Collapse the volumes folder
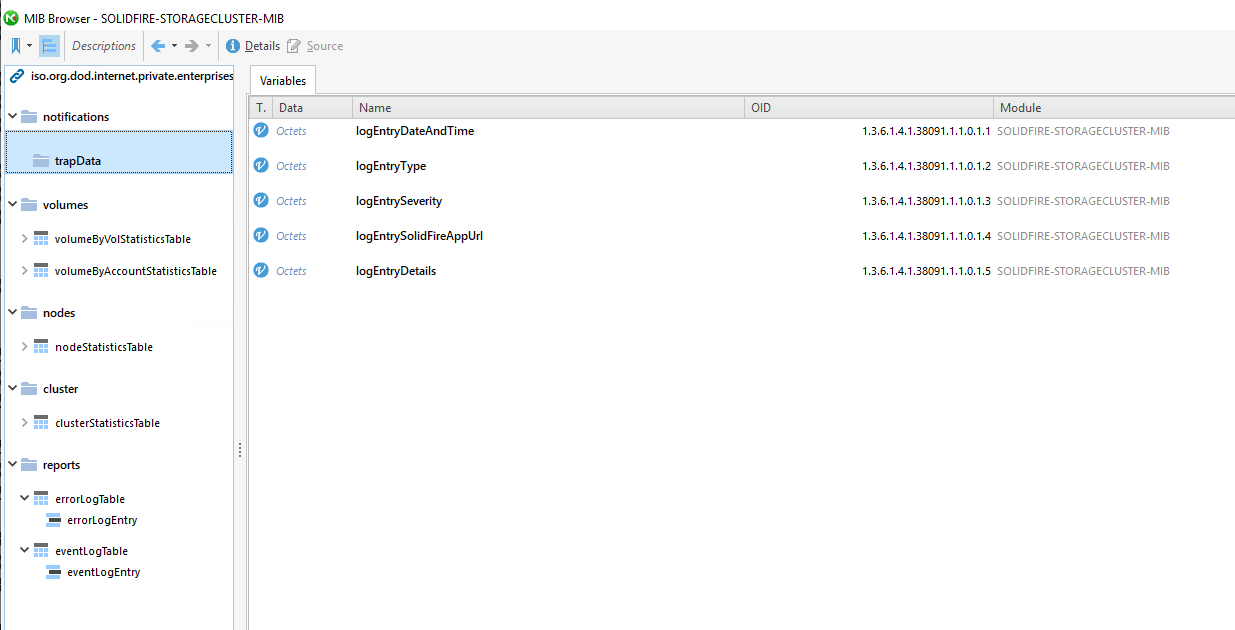The image size is (1235, 630). (12, 205)
